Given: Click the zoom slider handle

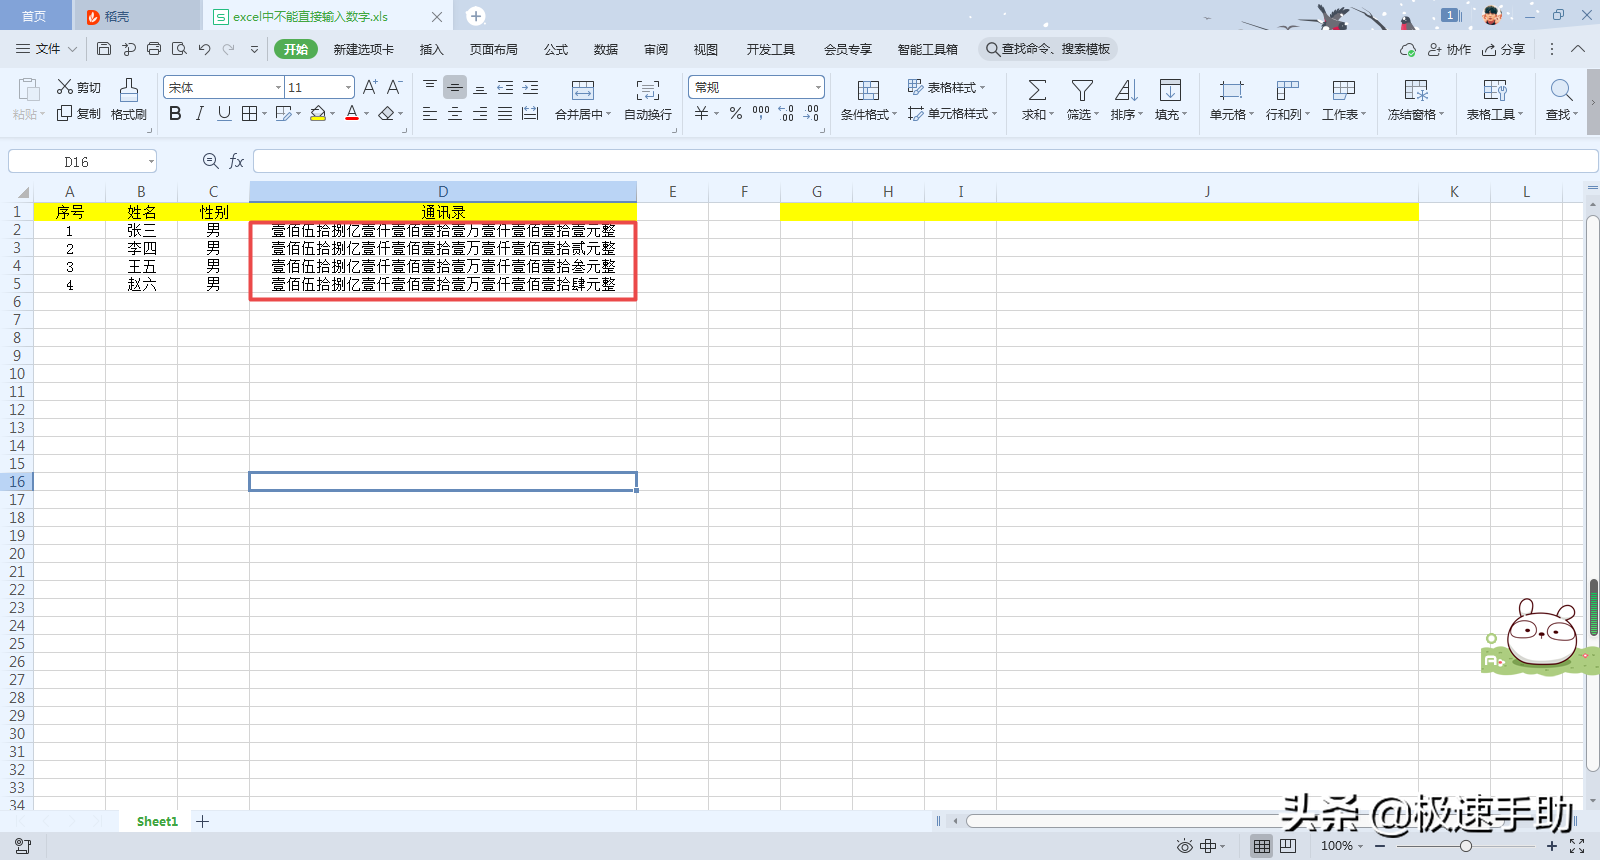Looking at the screenshot, I should (x=1466, y=846).
